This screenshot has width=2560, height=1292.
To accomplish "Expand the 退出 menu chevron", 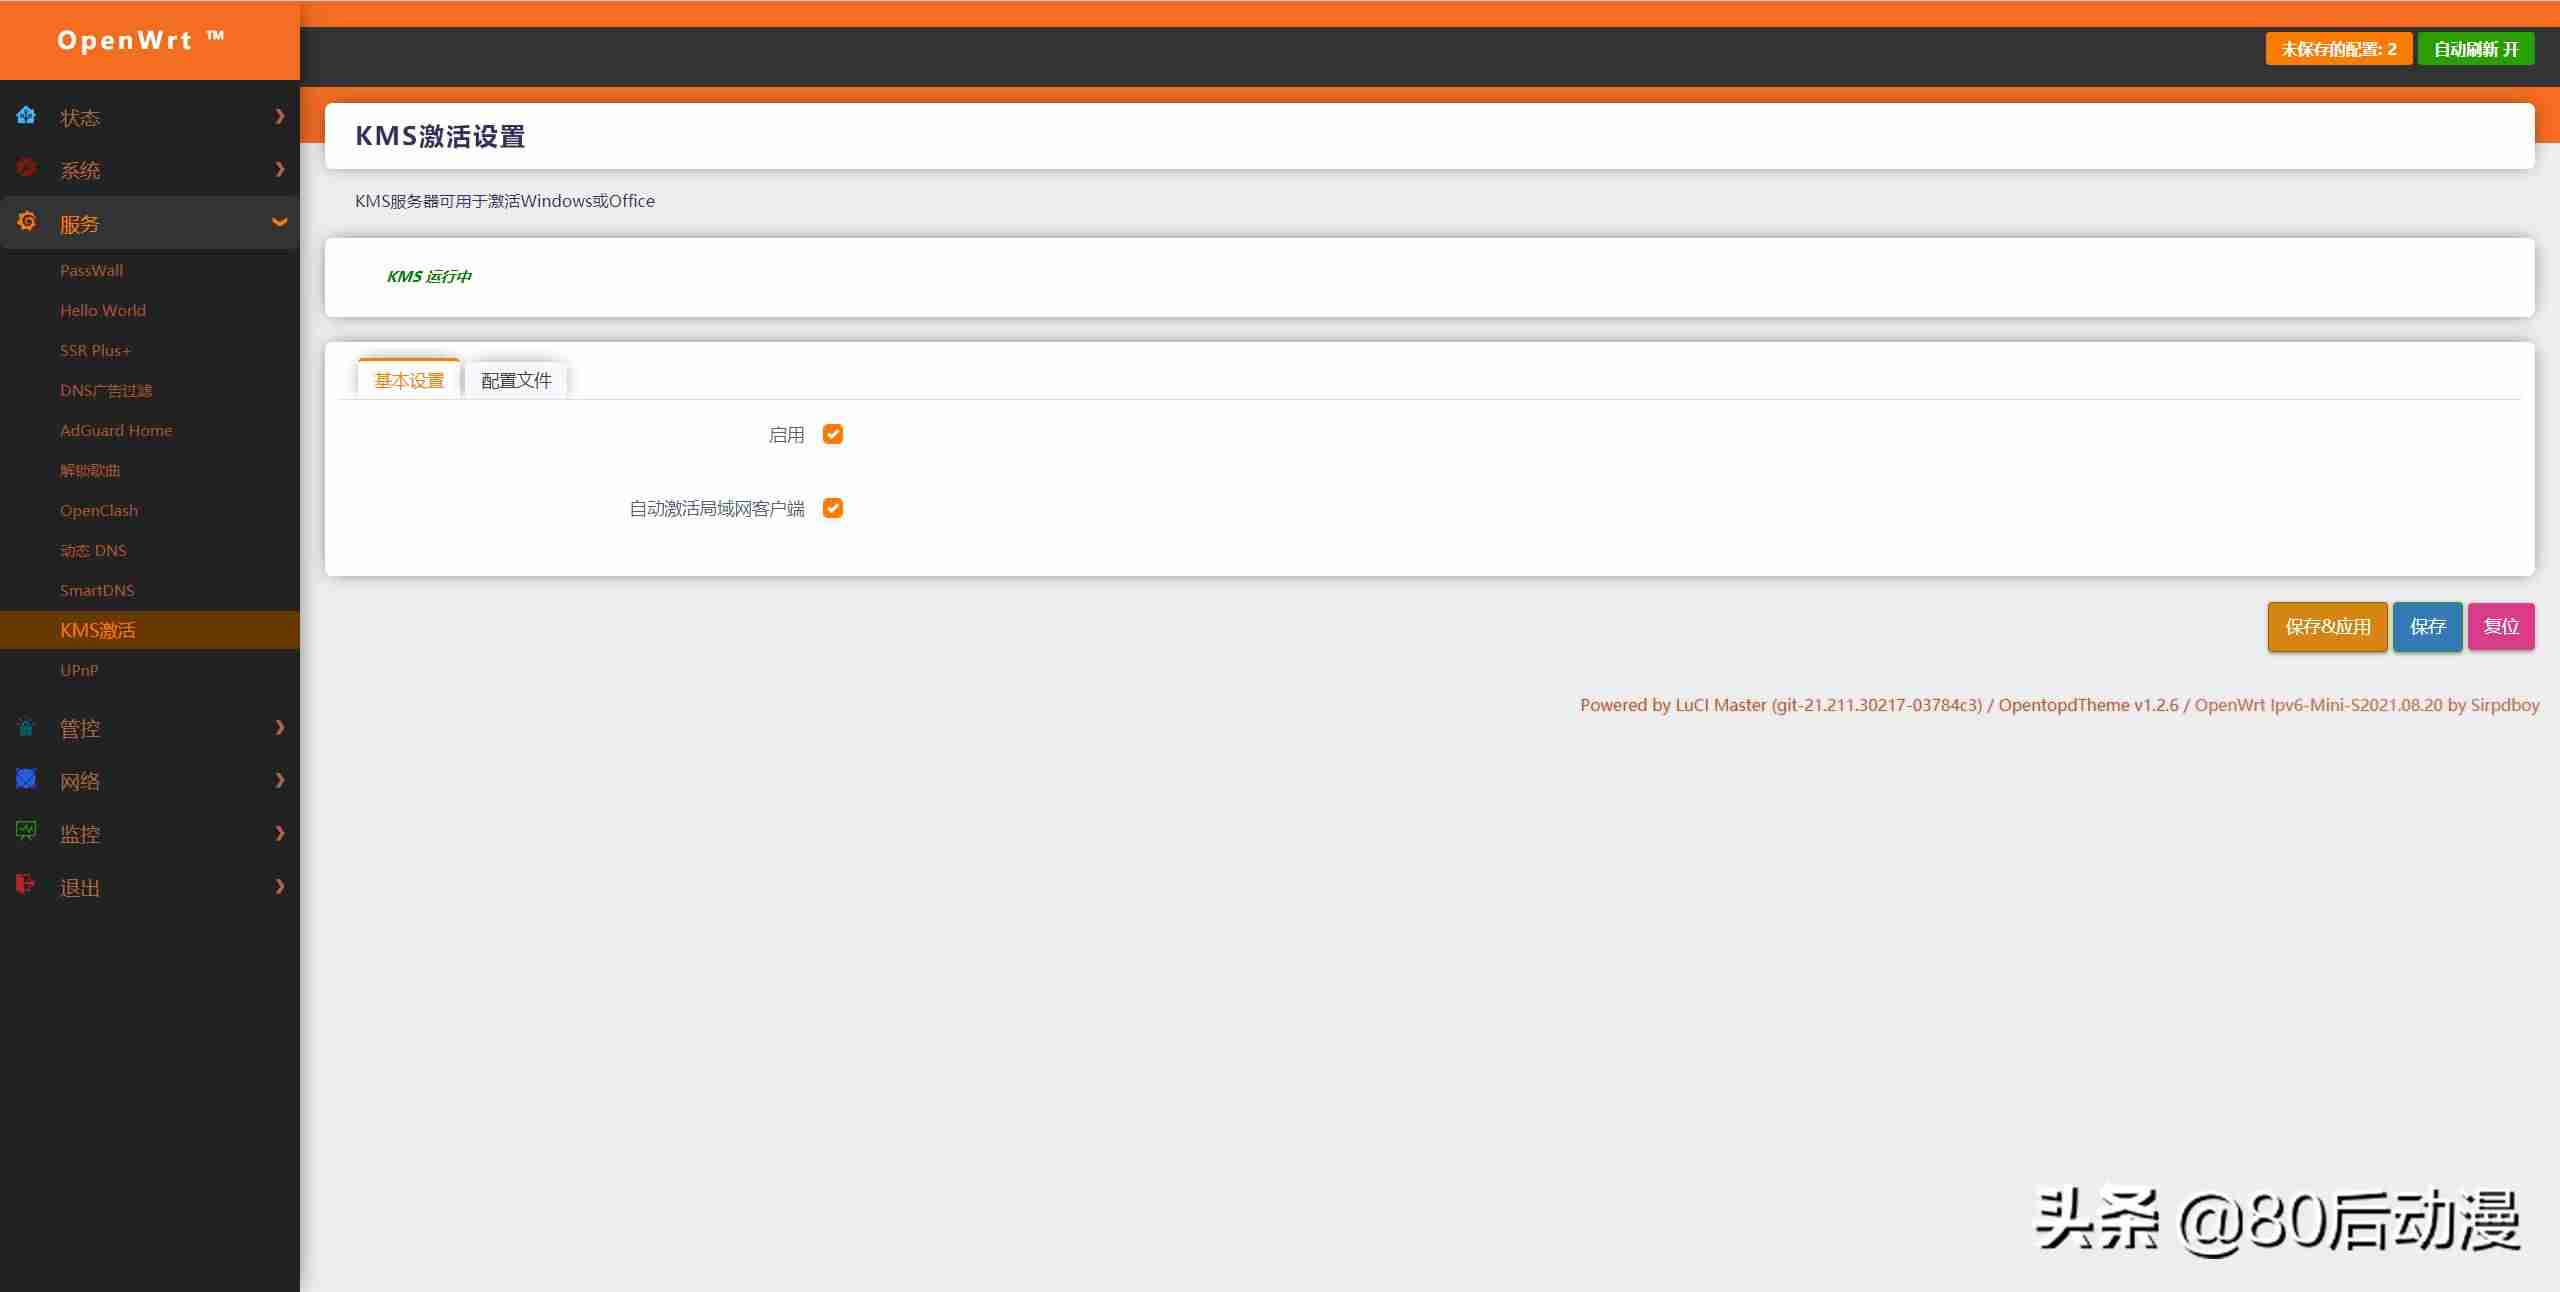I will coord(279,886).
